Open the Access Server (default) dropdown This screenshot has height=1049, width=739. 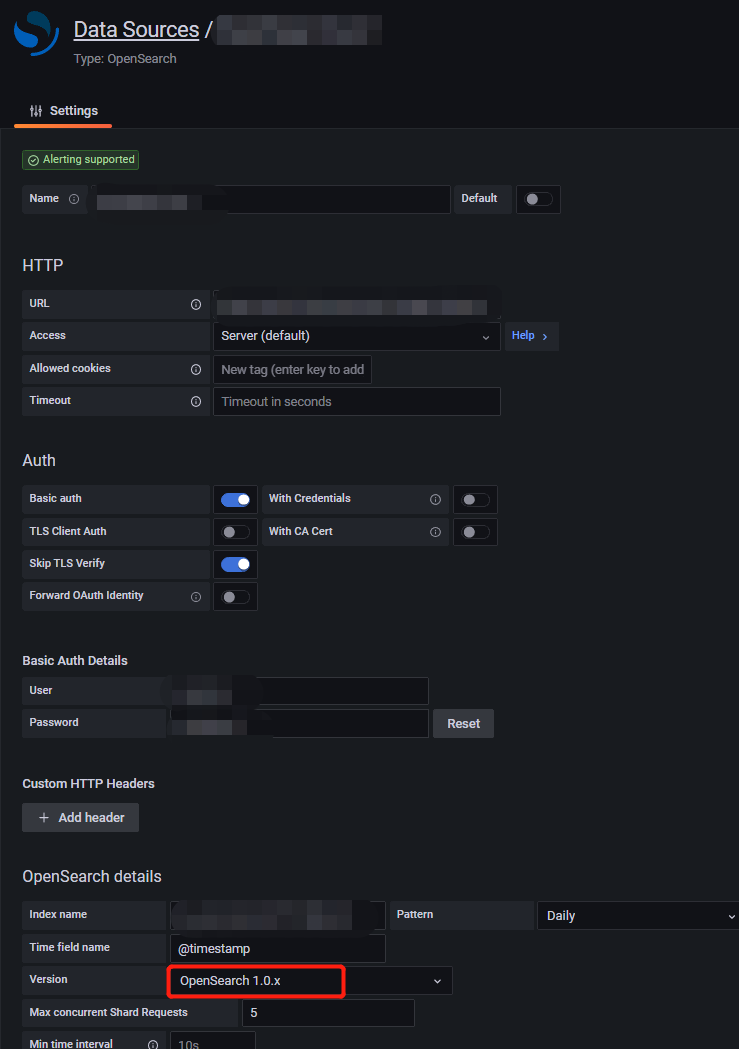pos(356,336)
